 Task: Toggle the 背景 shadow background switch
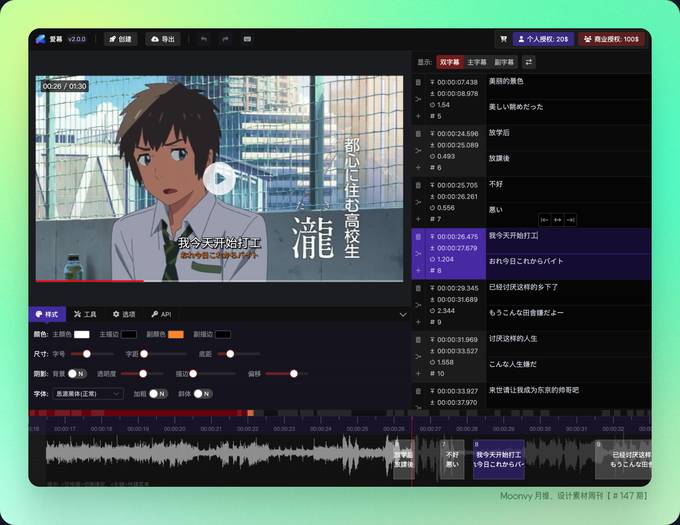click(77, 374)
